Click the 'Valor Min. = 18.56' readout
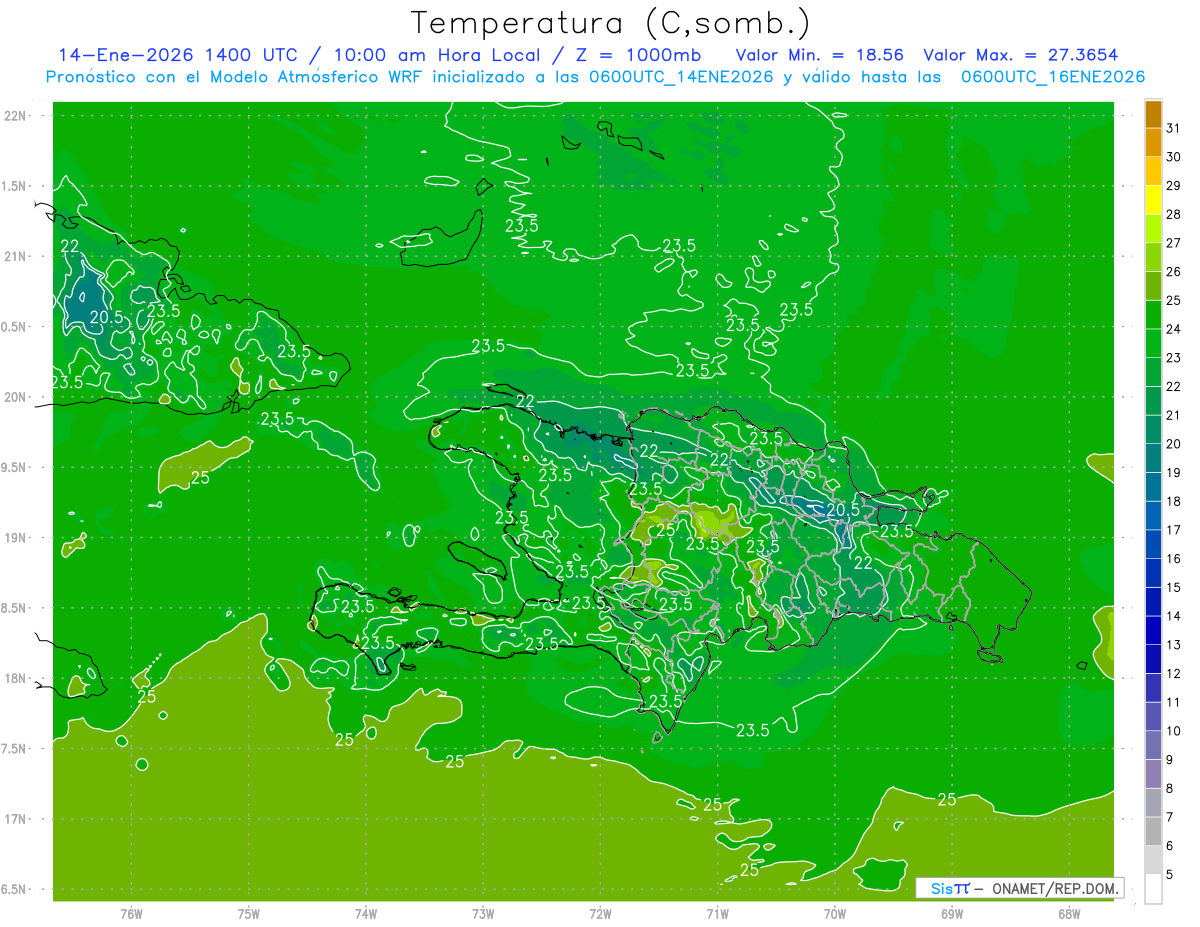 click(821, 55)
